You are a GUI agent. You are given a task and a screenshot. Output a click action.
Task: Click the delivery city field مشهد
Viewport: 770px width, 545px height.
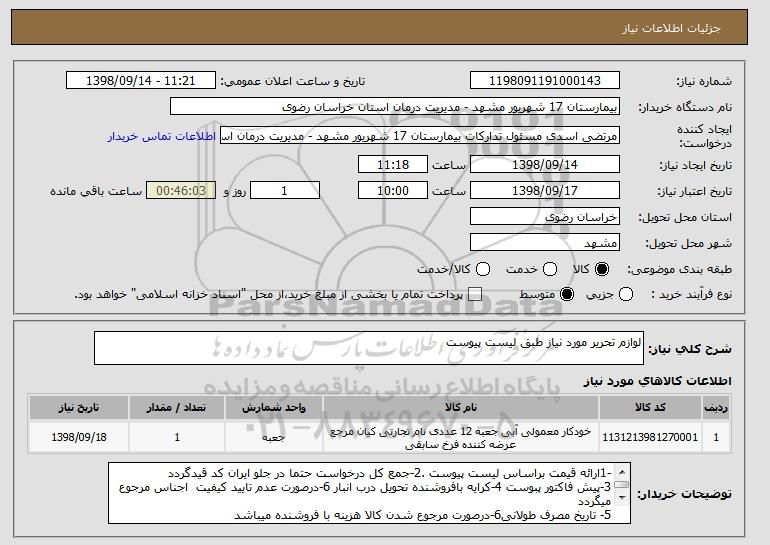[x=545, y=243]
